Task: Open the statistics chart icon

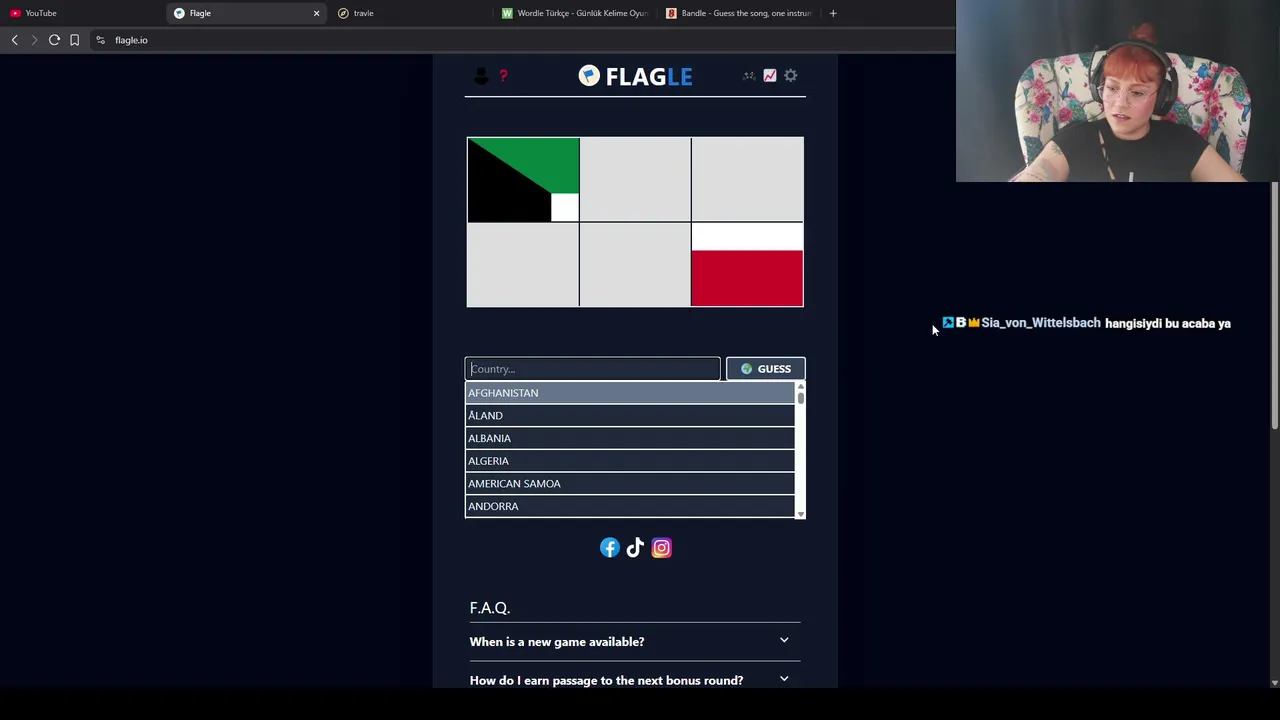Action: (x=770, y=76)
